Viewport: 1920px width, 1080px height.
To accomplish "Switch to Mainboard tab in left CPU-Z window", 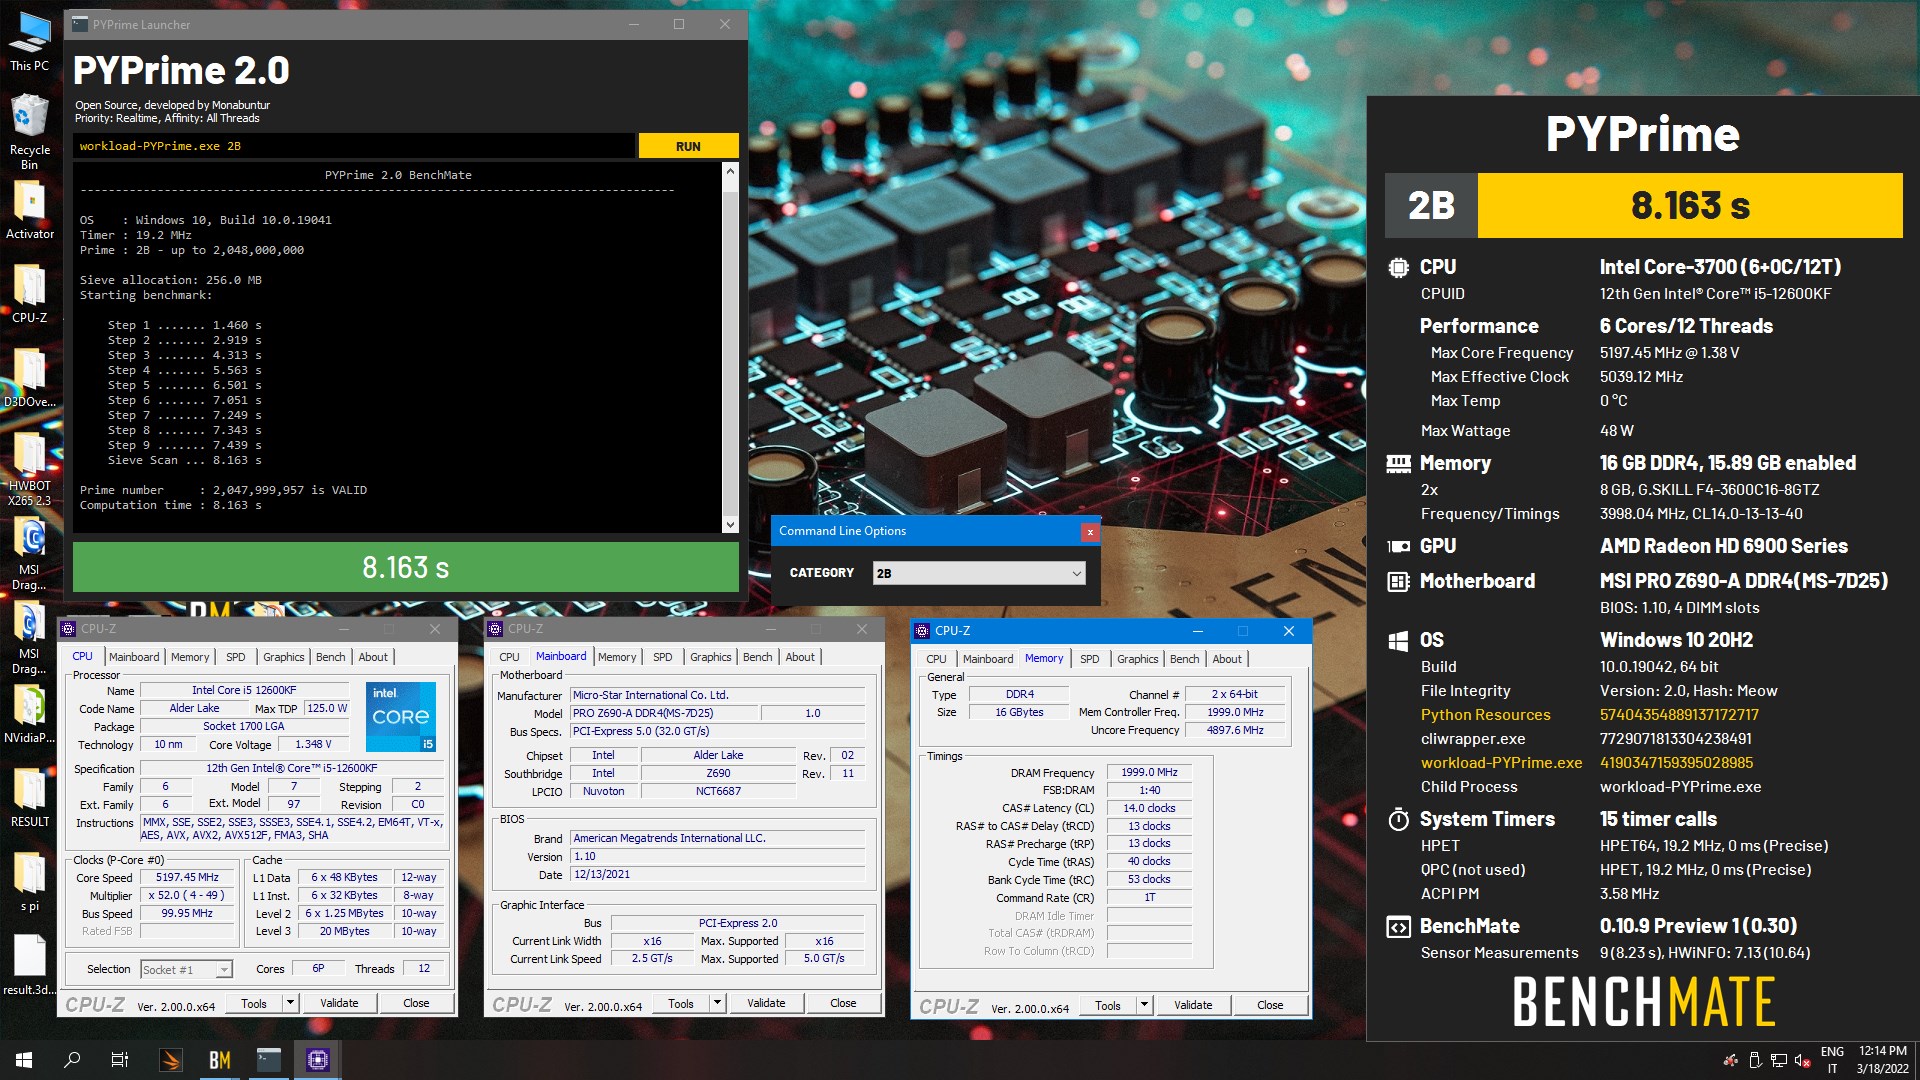I will [134, 657].
